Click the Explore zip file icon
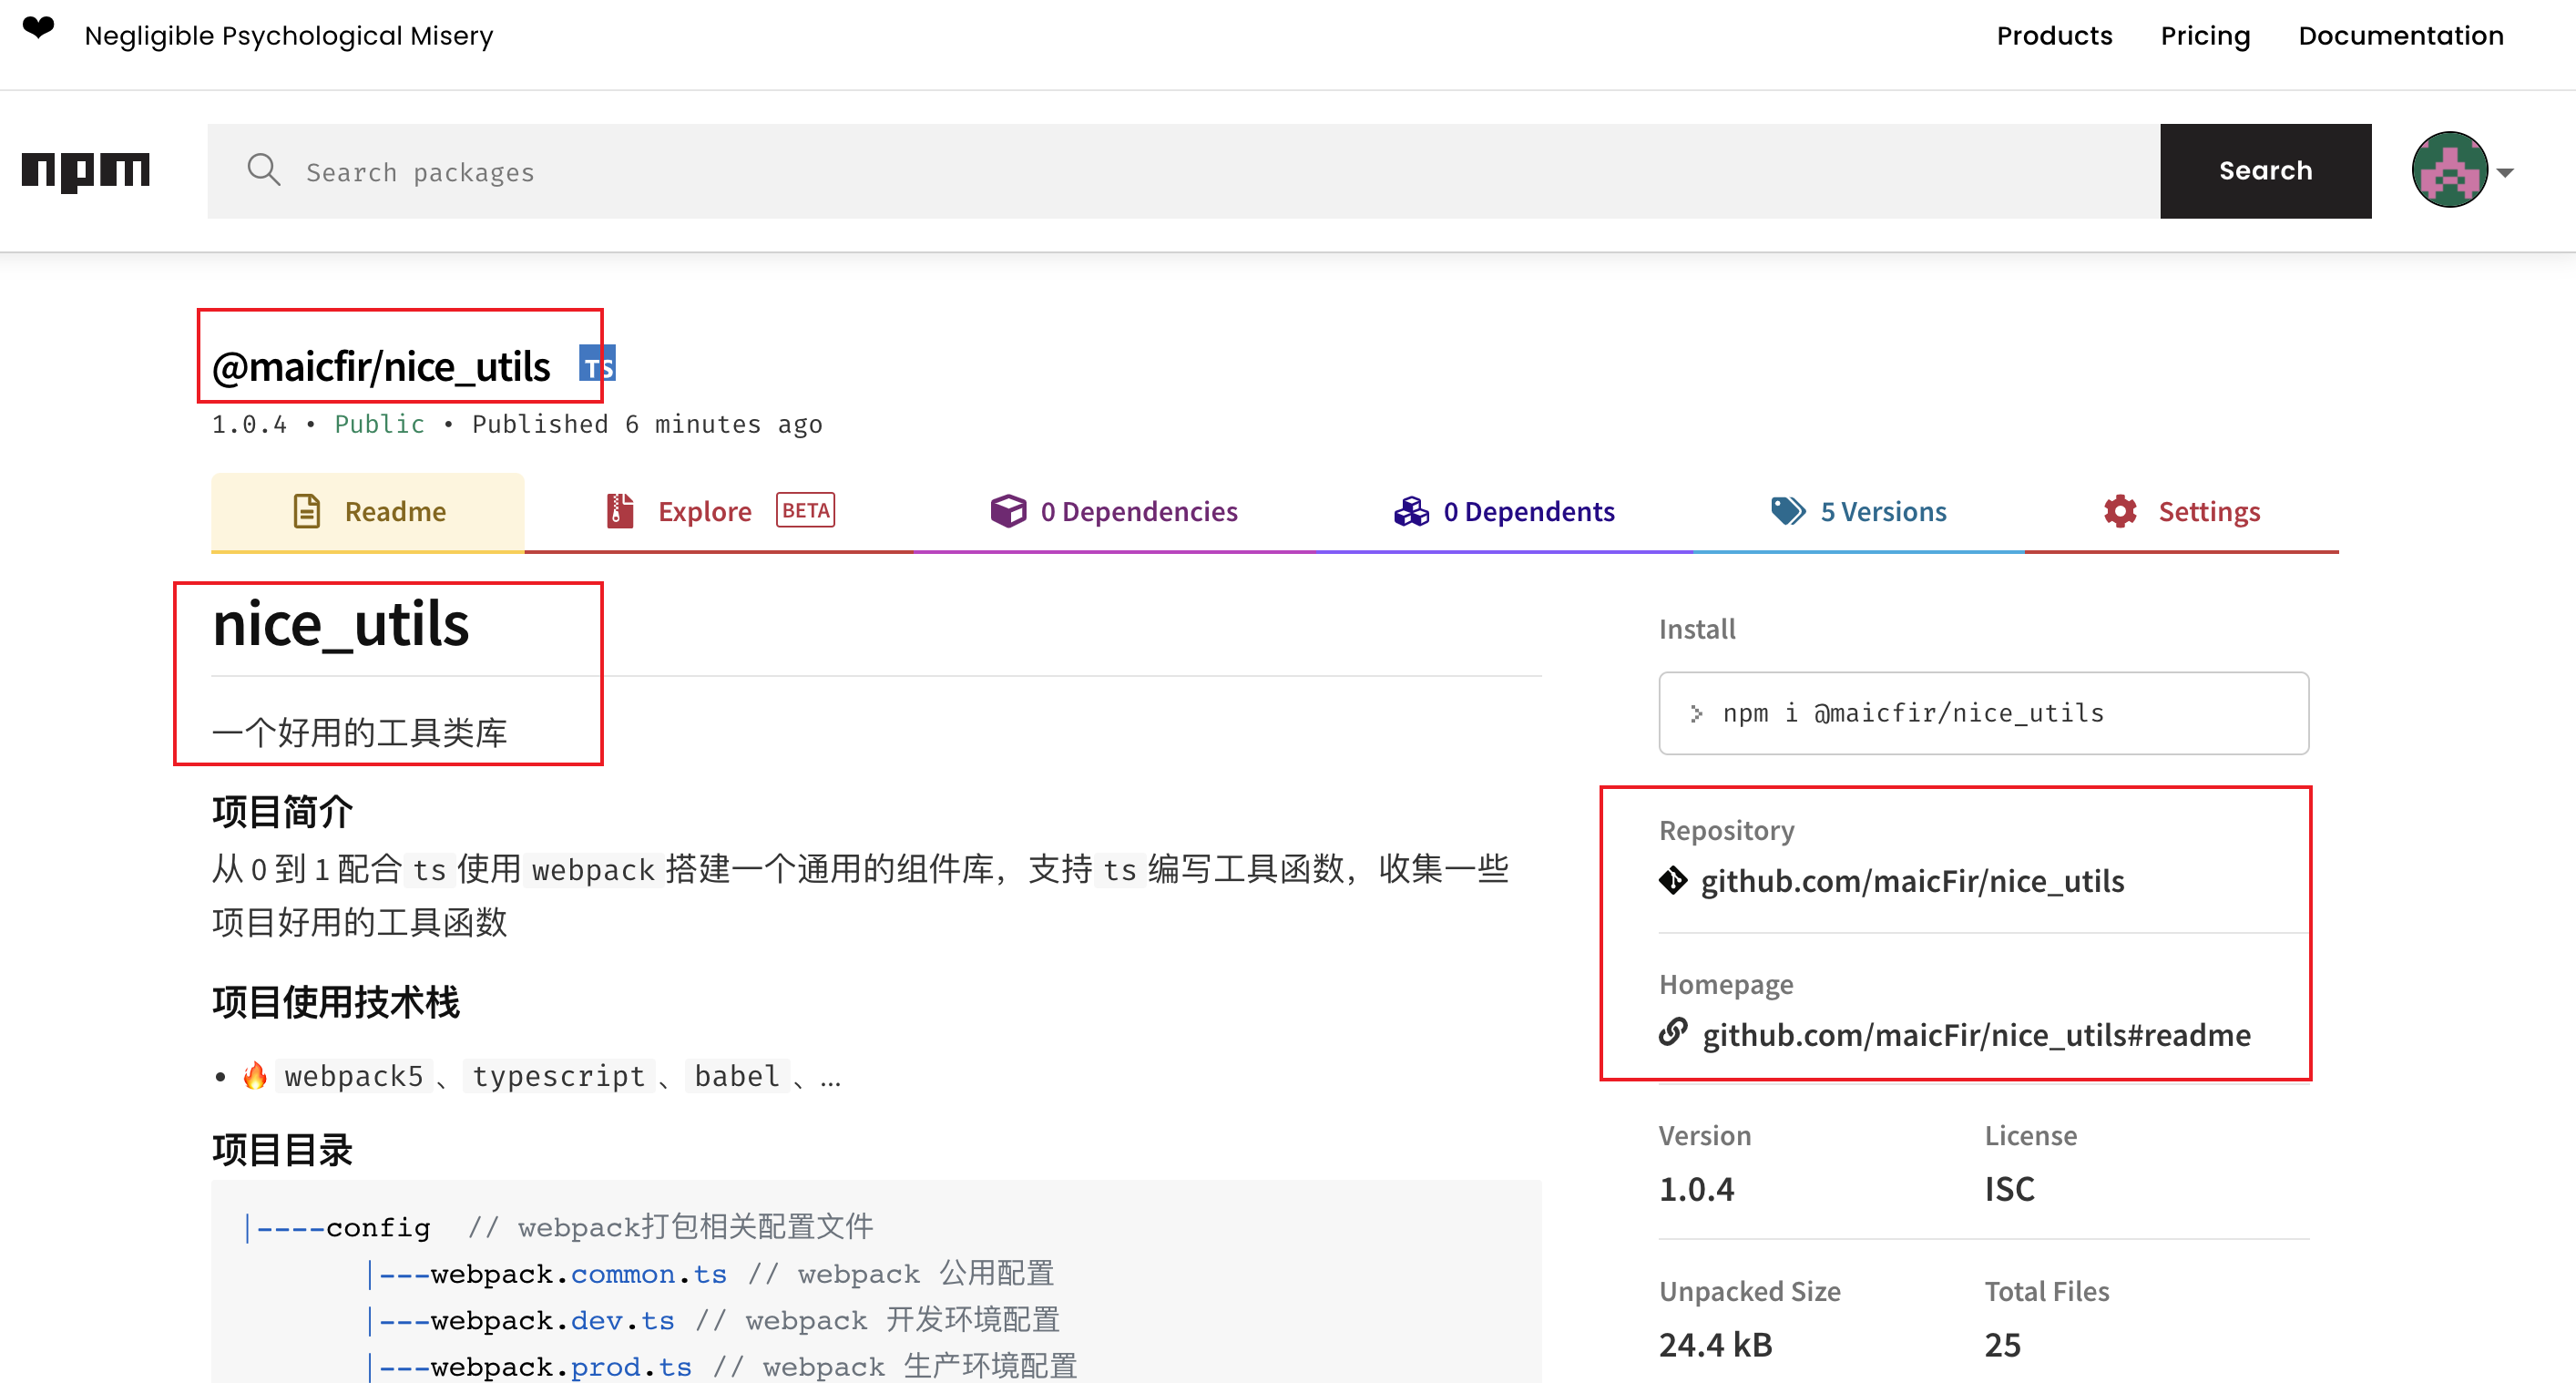2576x1383 pixels. point(620,511)
